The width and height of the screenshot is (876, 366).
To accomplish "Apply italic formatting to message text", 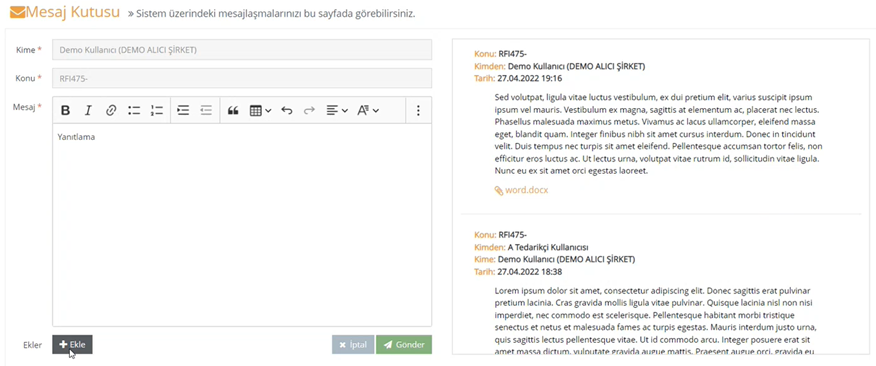I will [x=88, y=111].
